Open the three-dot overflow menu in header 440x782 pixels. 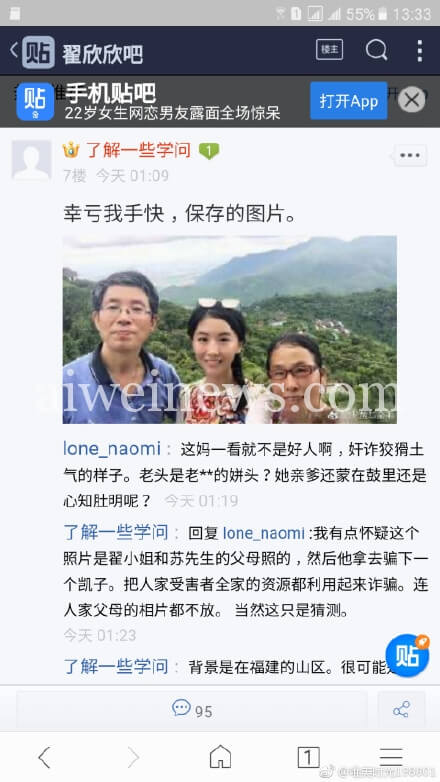420,51
